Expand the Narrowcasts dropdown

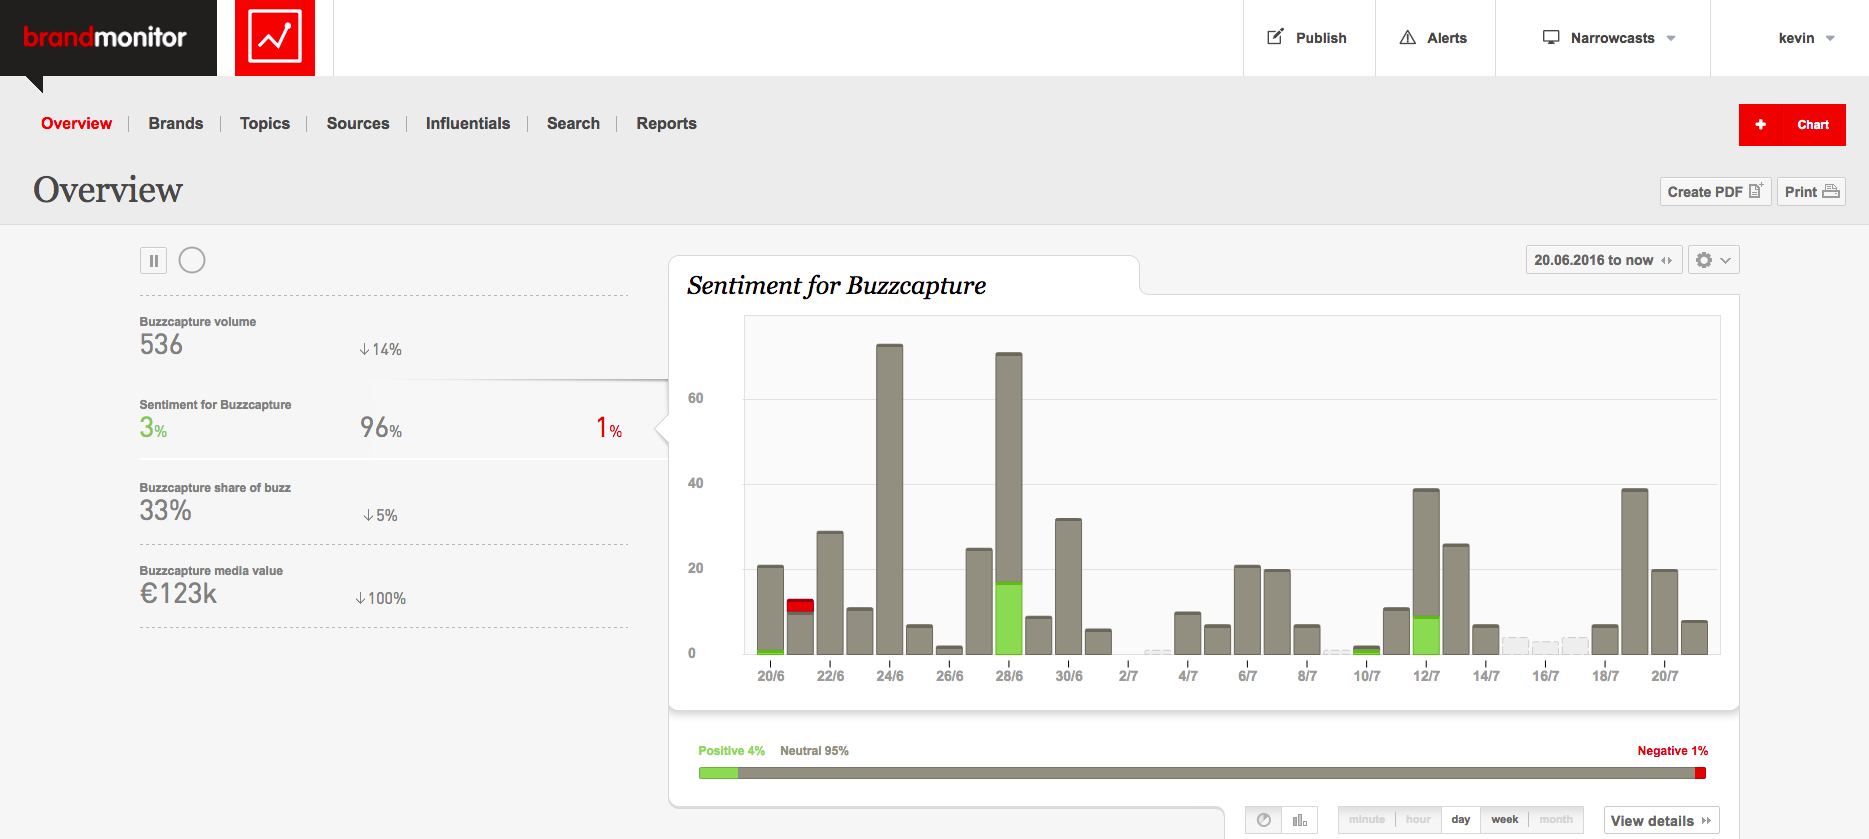tap(1609, 38)
